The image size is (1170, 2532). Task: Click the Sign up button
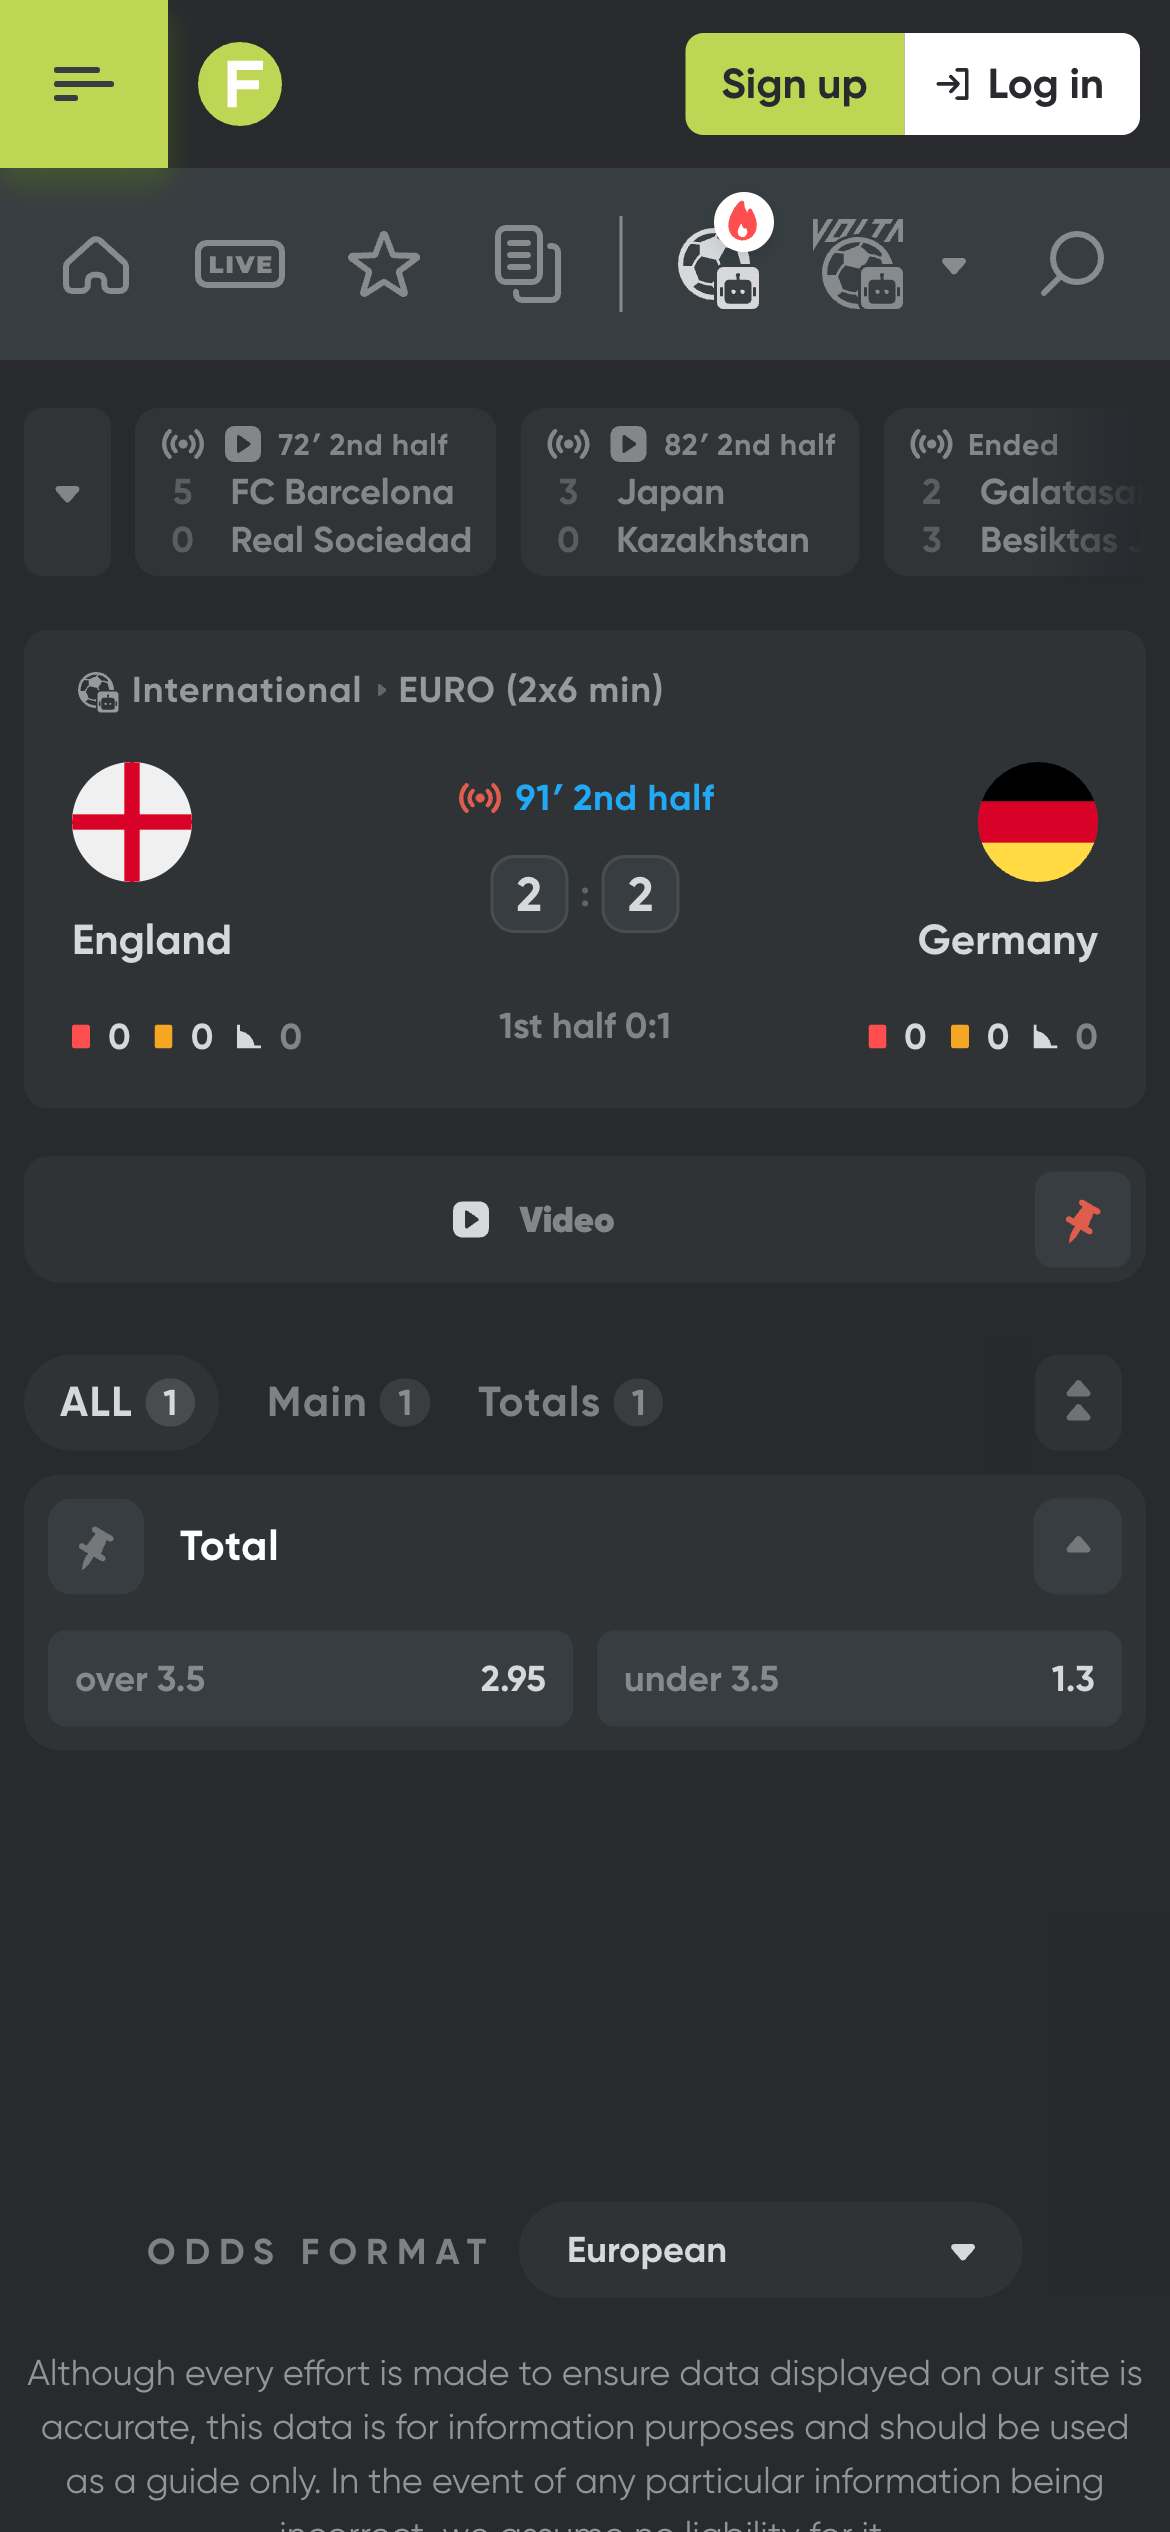coord(795,84)
